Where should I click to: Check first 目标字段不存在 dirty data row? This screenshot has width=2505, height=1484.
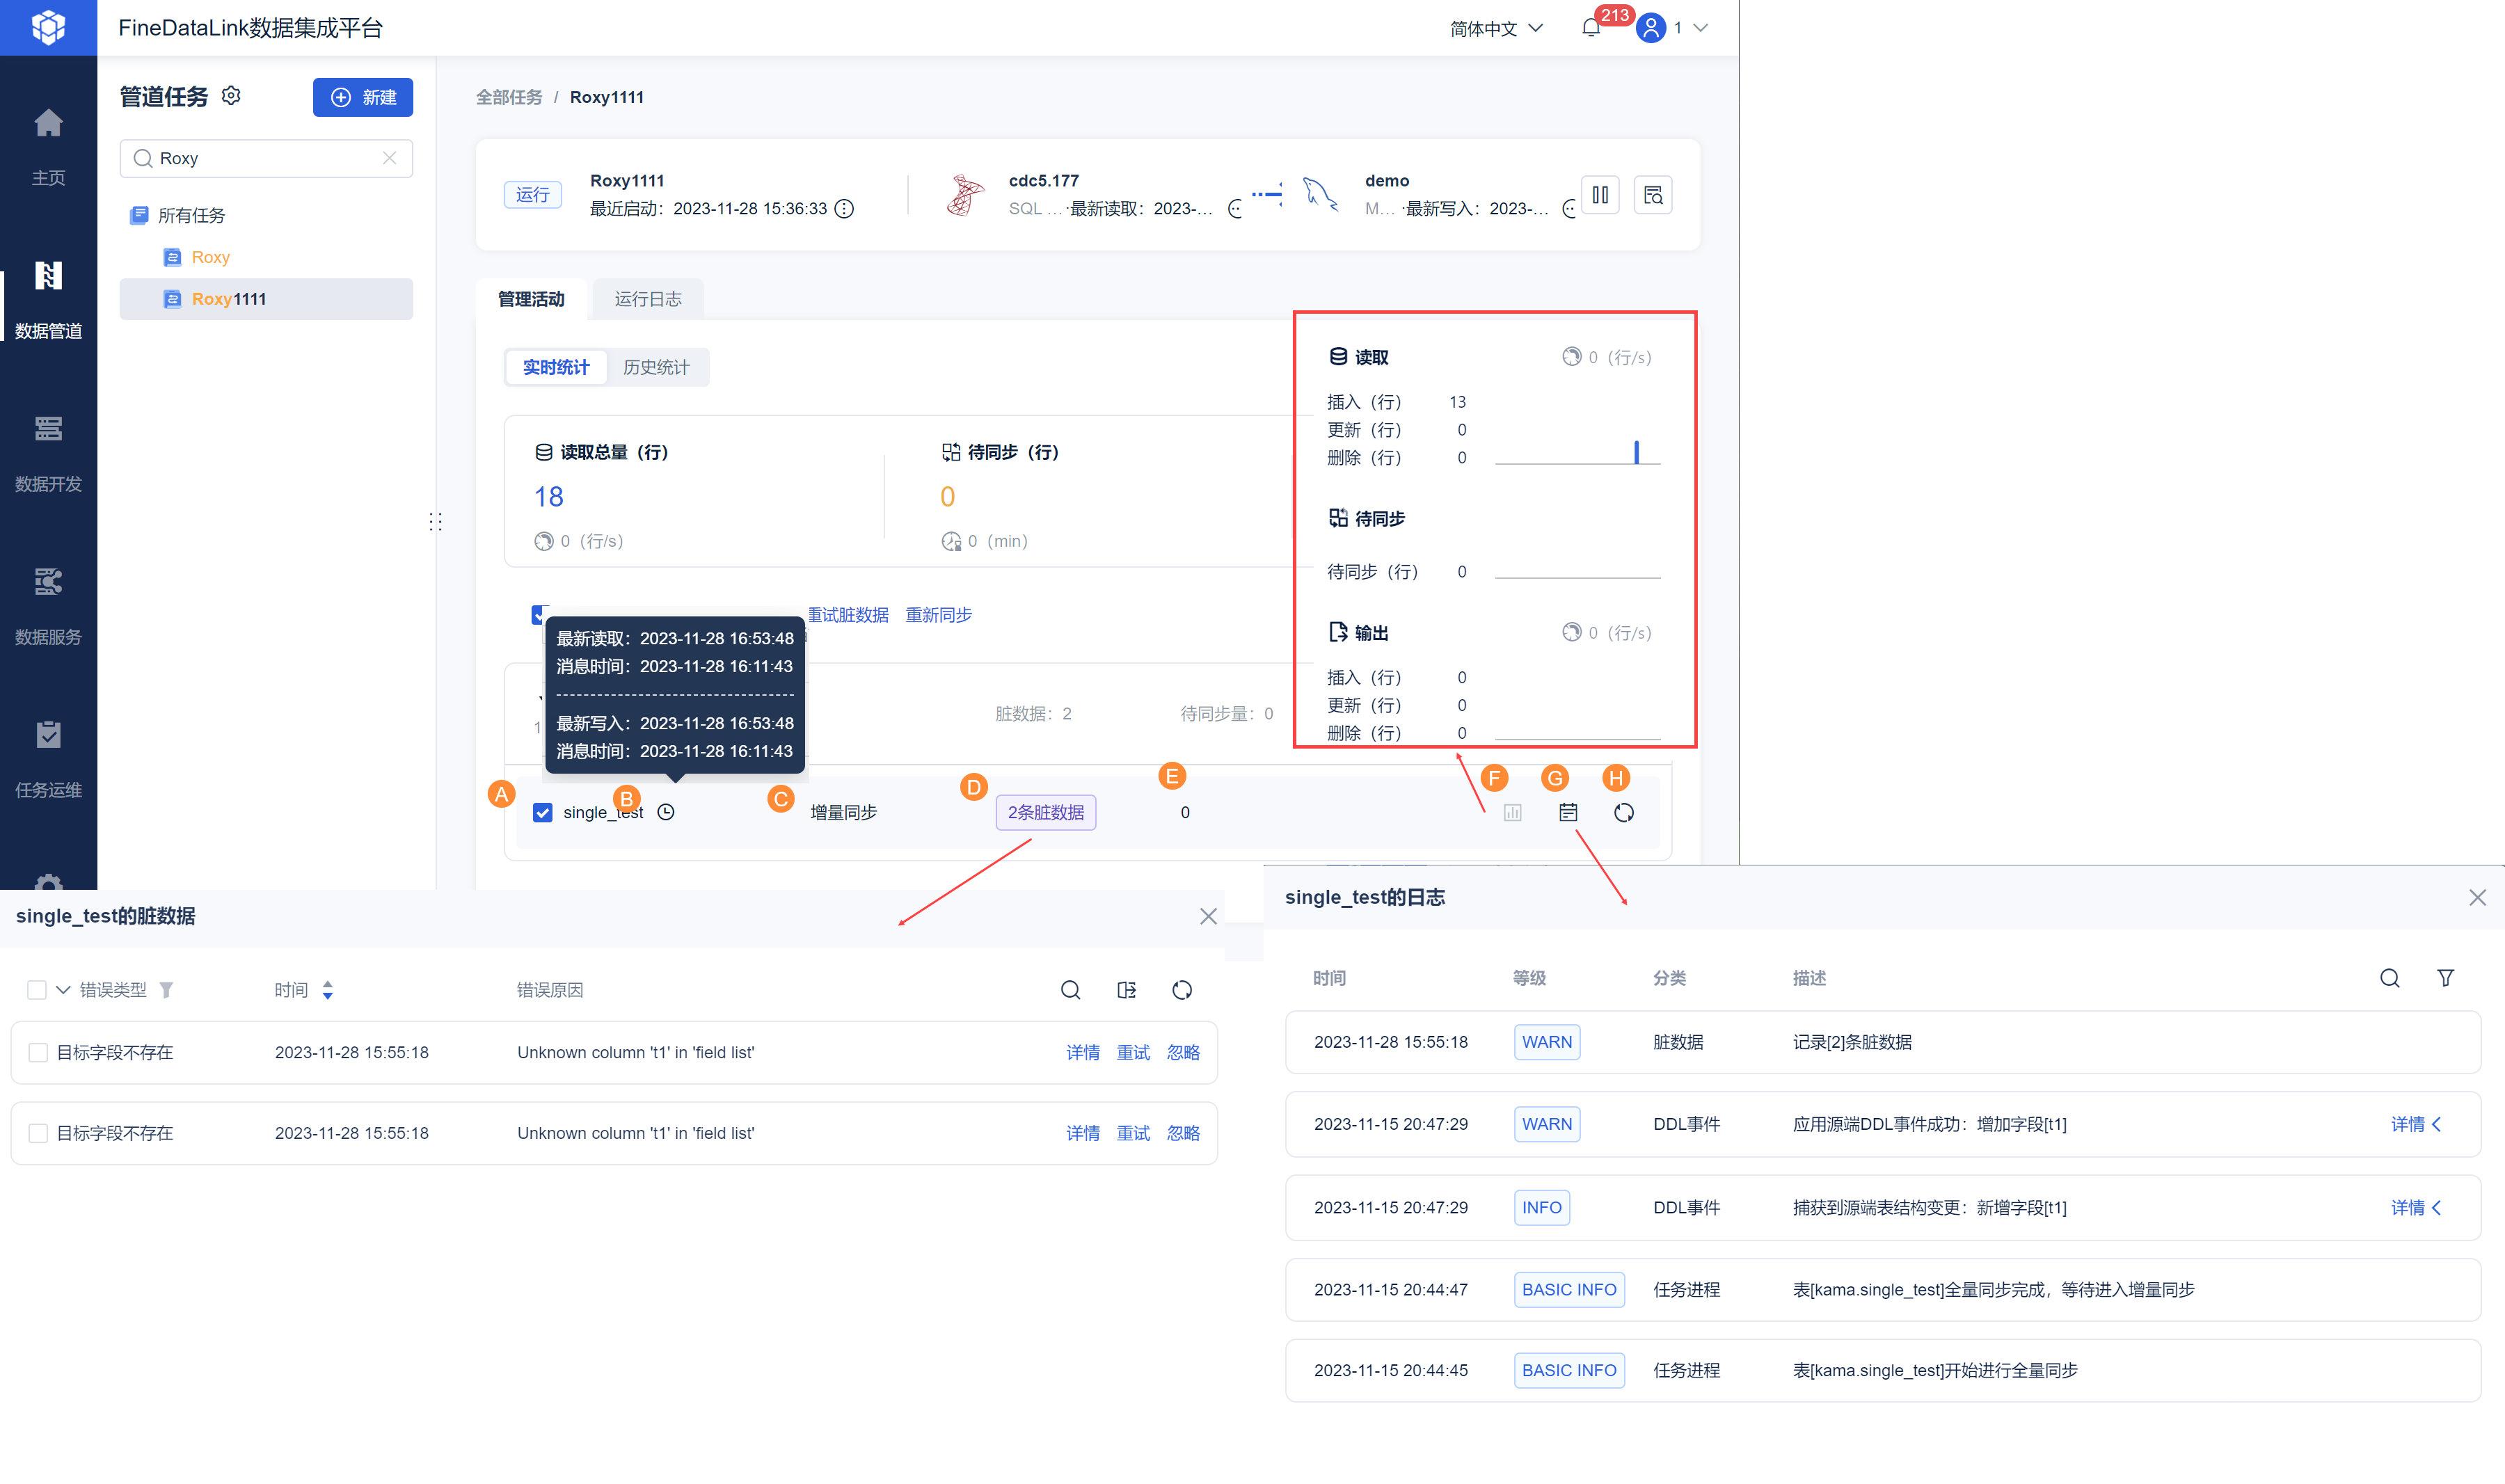click(x=38, y=1052)
